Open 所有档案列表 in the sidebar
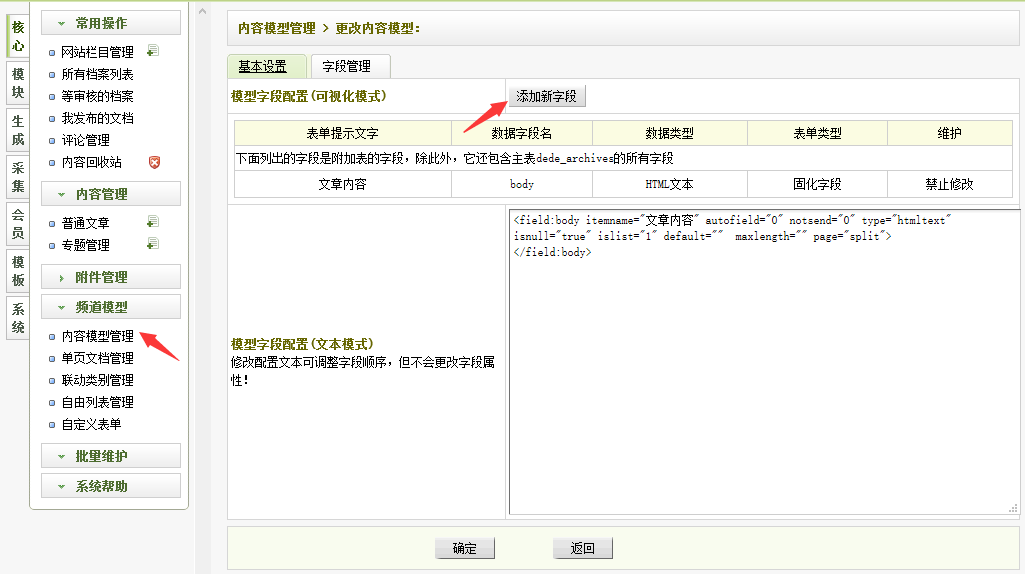The height and width of the screenshot is (574, 1025). [x=97, y=74]
